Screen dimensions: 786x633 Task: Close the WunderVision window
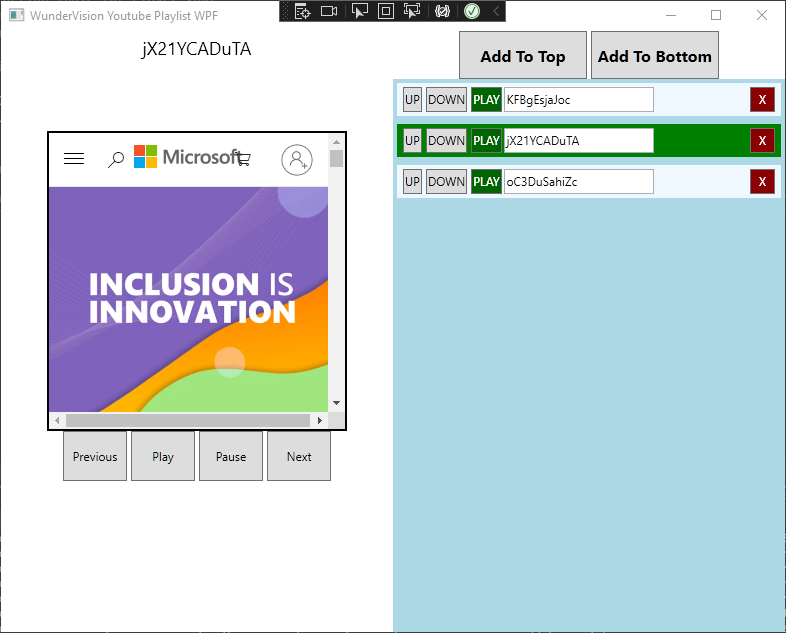762,15
